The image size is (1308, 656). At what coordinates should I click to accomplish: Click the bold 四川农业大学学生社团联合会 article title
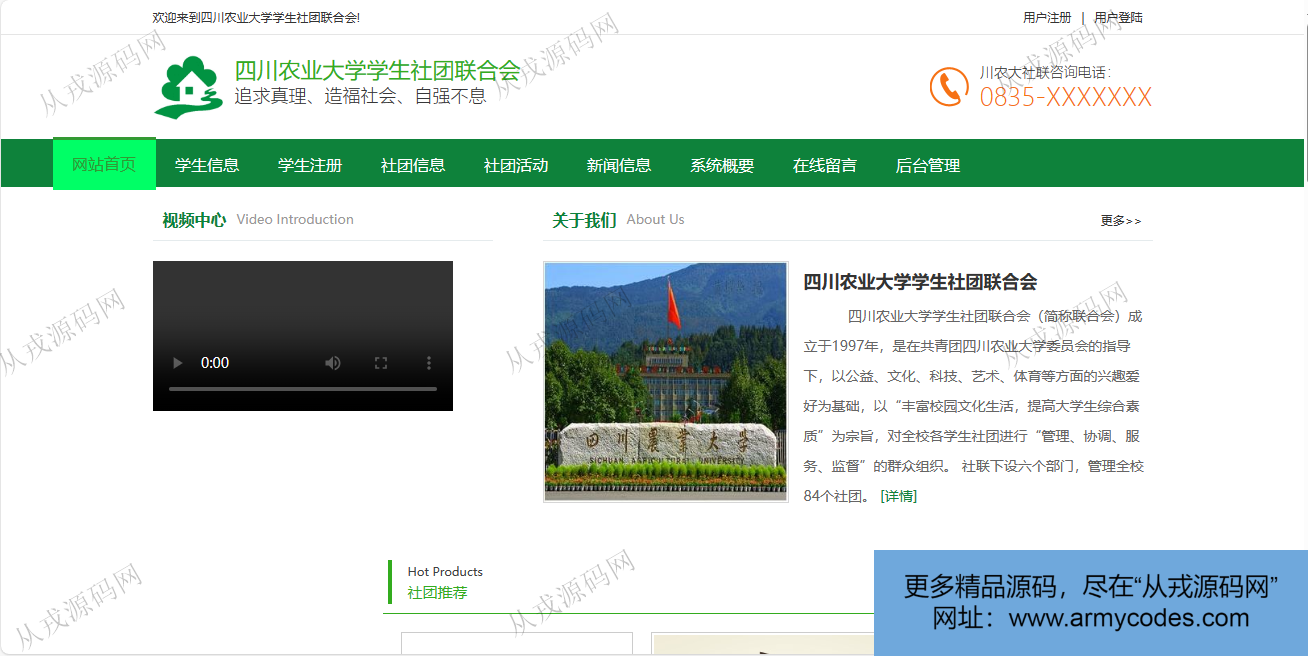pyautogui.click(x=920, y=282)
